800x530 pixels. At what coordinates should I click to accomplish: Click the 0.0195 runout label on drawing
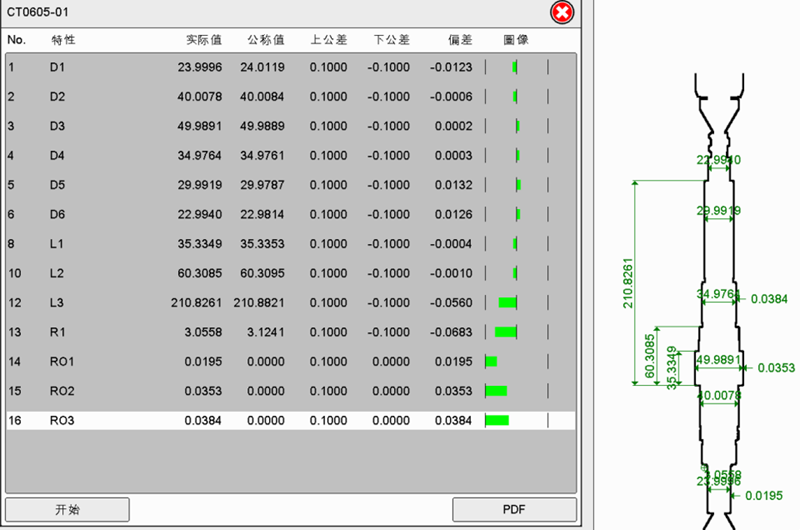tap(764, 495)
